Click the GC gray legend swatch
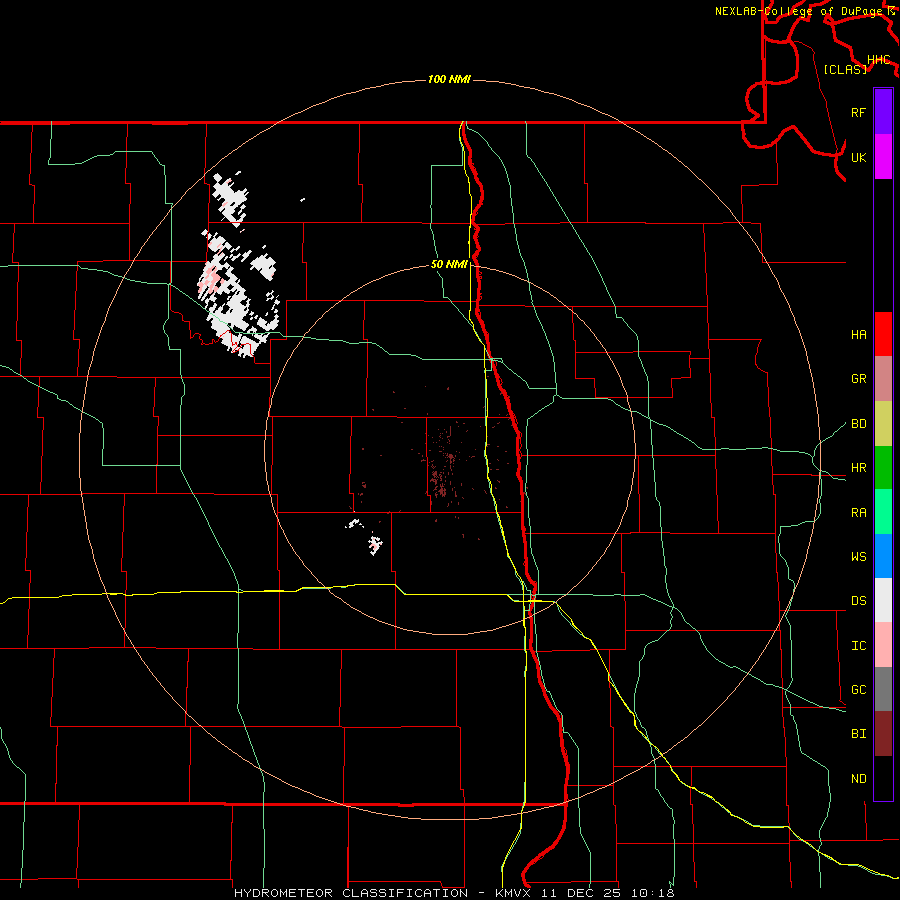Screen dimensions: 900x900 coord(883,689)
